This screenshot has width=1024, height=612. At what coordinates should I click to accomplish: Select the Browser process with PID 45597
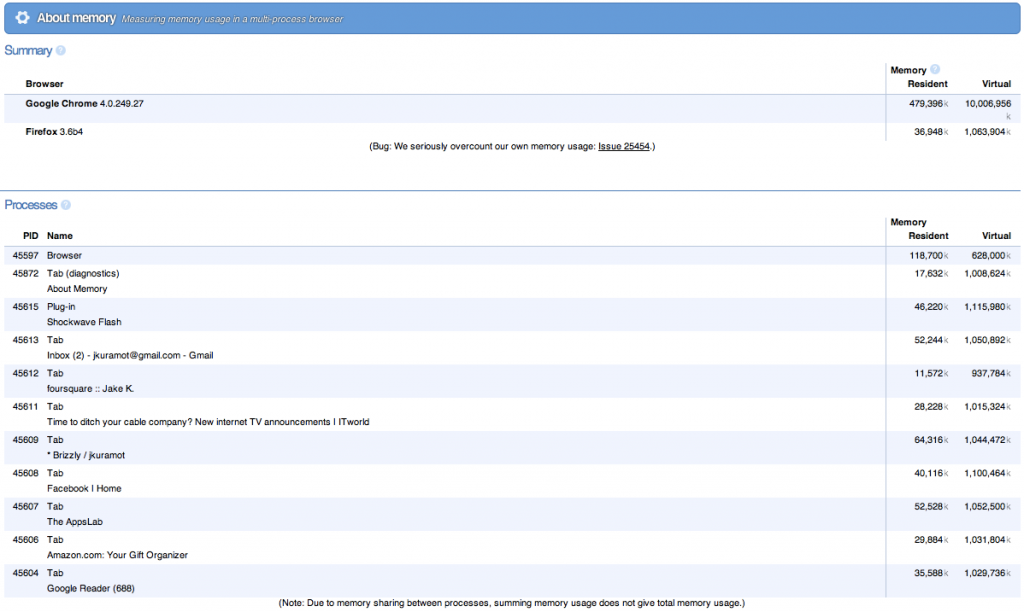(x=512, y=255)
